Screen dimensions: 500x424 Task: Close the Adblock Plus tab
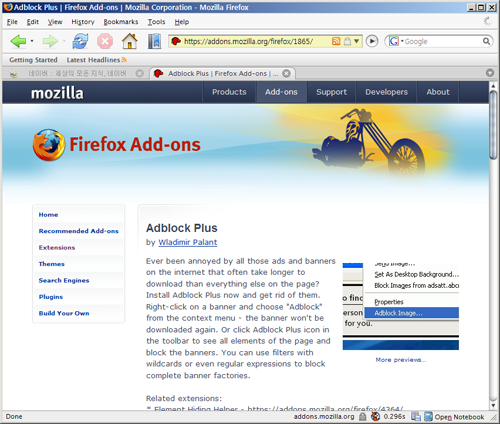(x=286, y=73)
